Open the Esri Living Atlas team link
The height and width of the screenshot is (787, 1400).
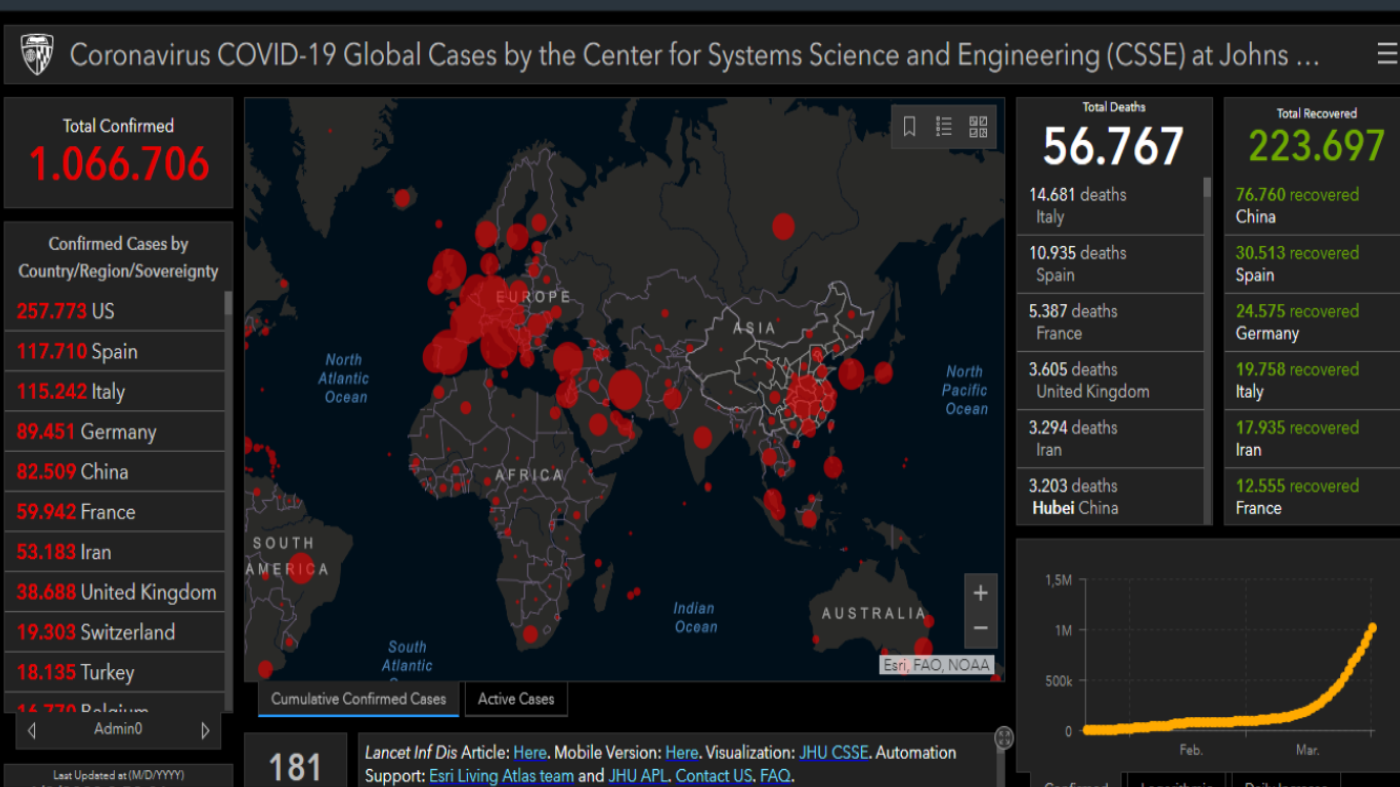[501, 776]
